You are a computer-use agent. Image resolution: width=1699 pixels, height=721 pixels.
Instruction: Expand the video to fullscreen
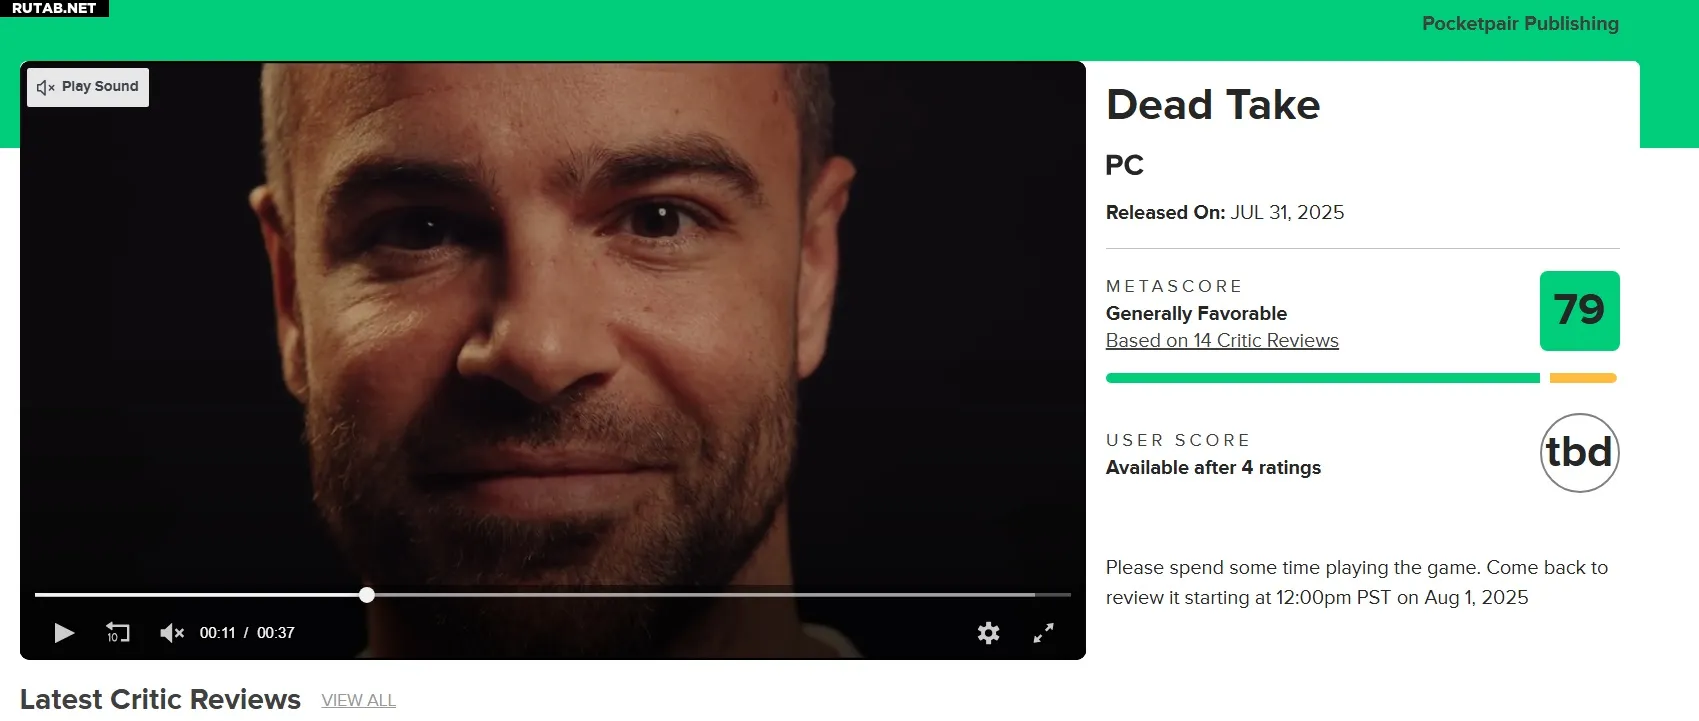coord(1043,633)
